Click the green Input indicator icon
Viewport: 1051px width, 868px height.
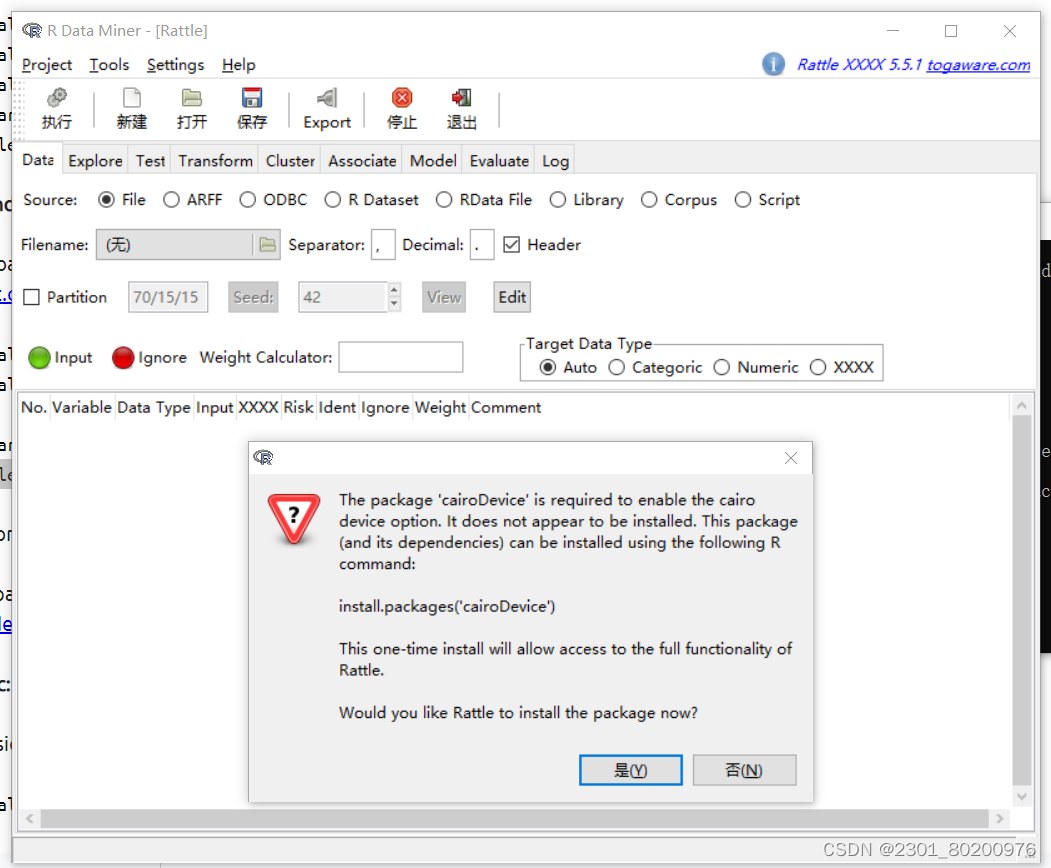40,358
